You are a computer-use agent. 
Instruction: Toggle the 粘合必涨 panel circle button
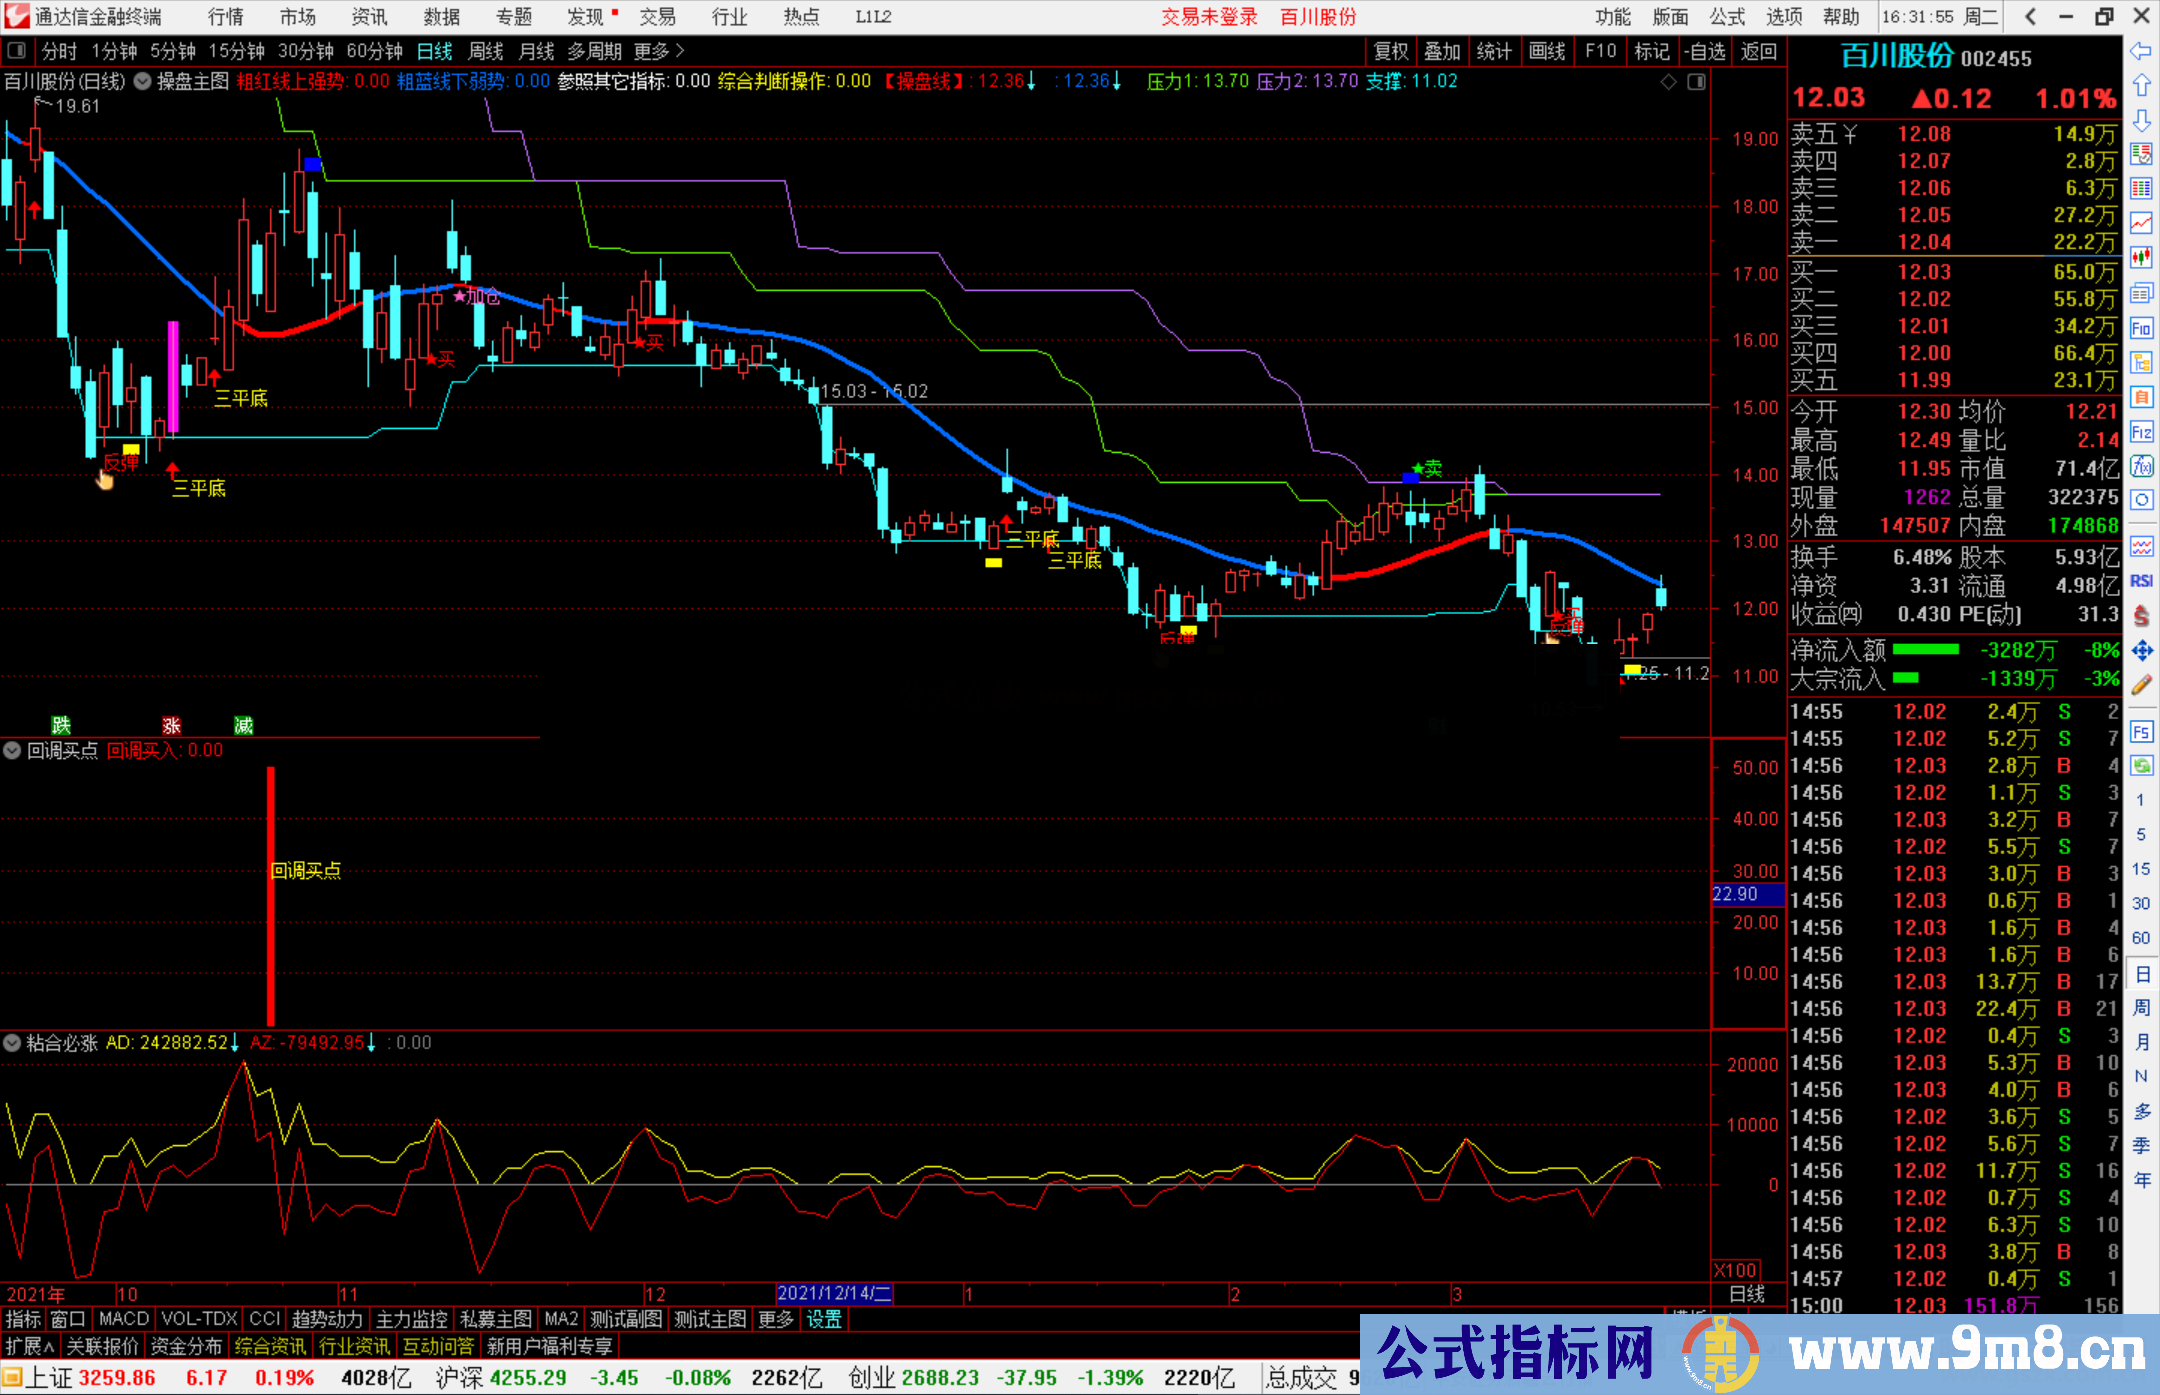point(12,1043)
